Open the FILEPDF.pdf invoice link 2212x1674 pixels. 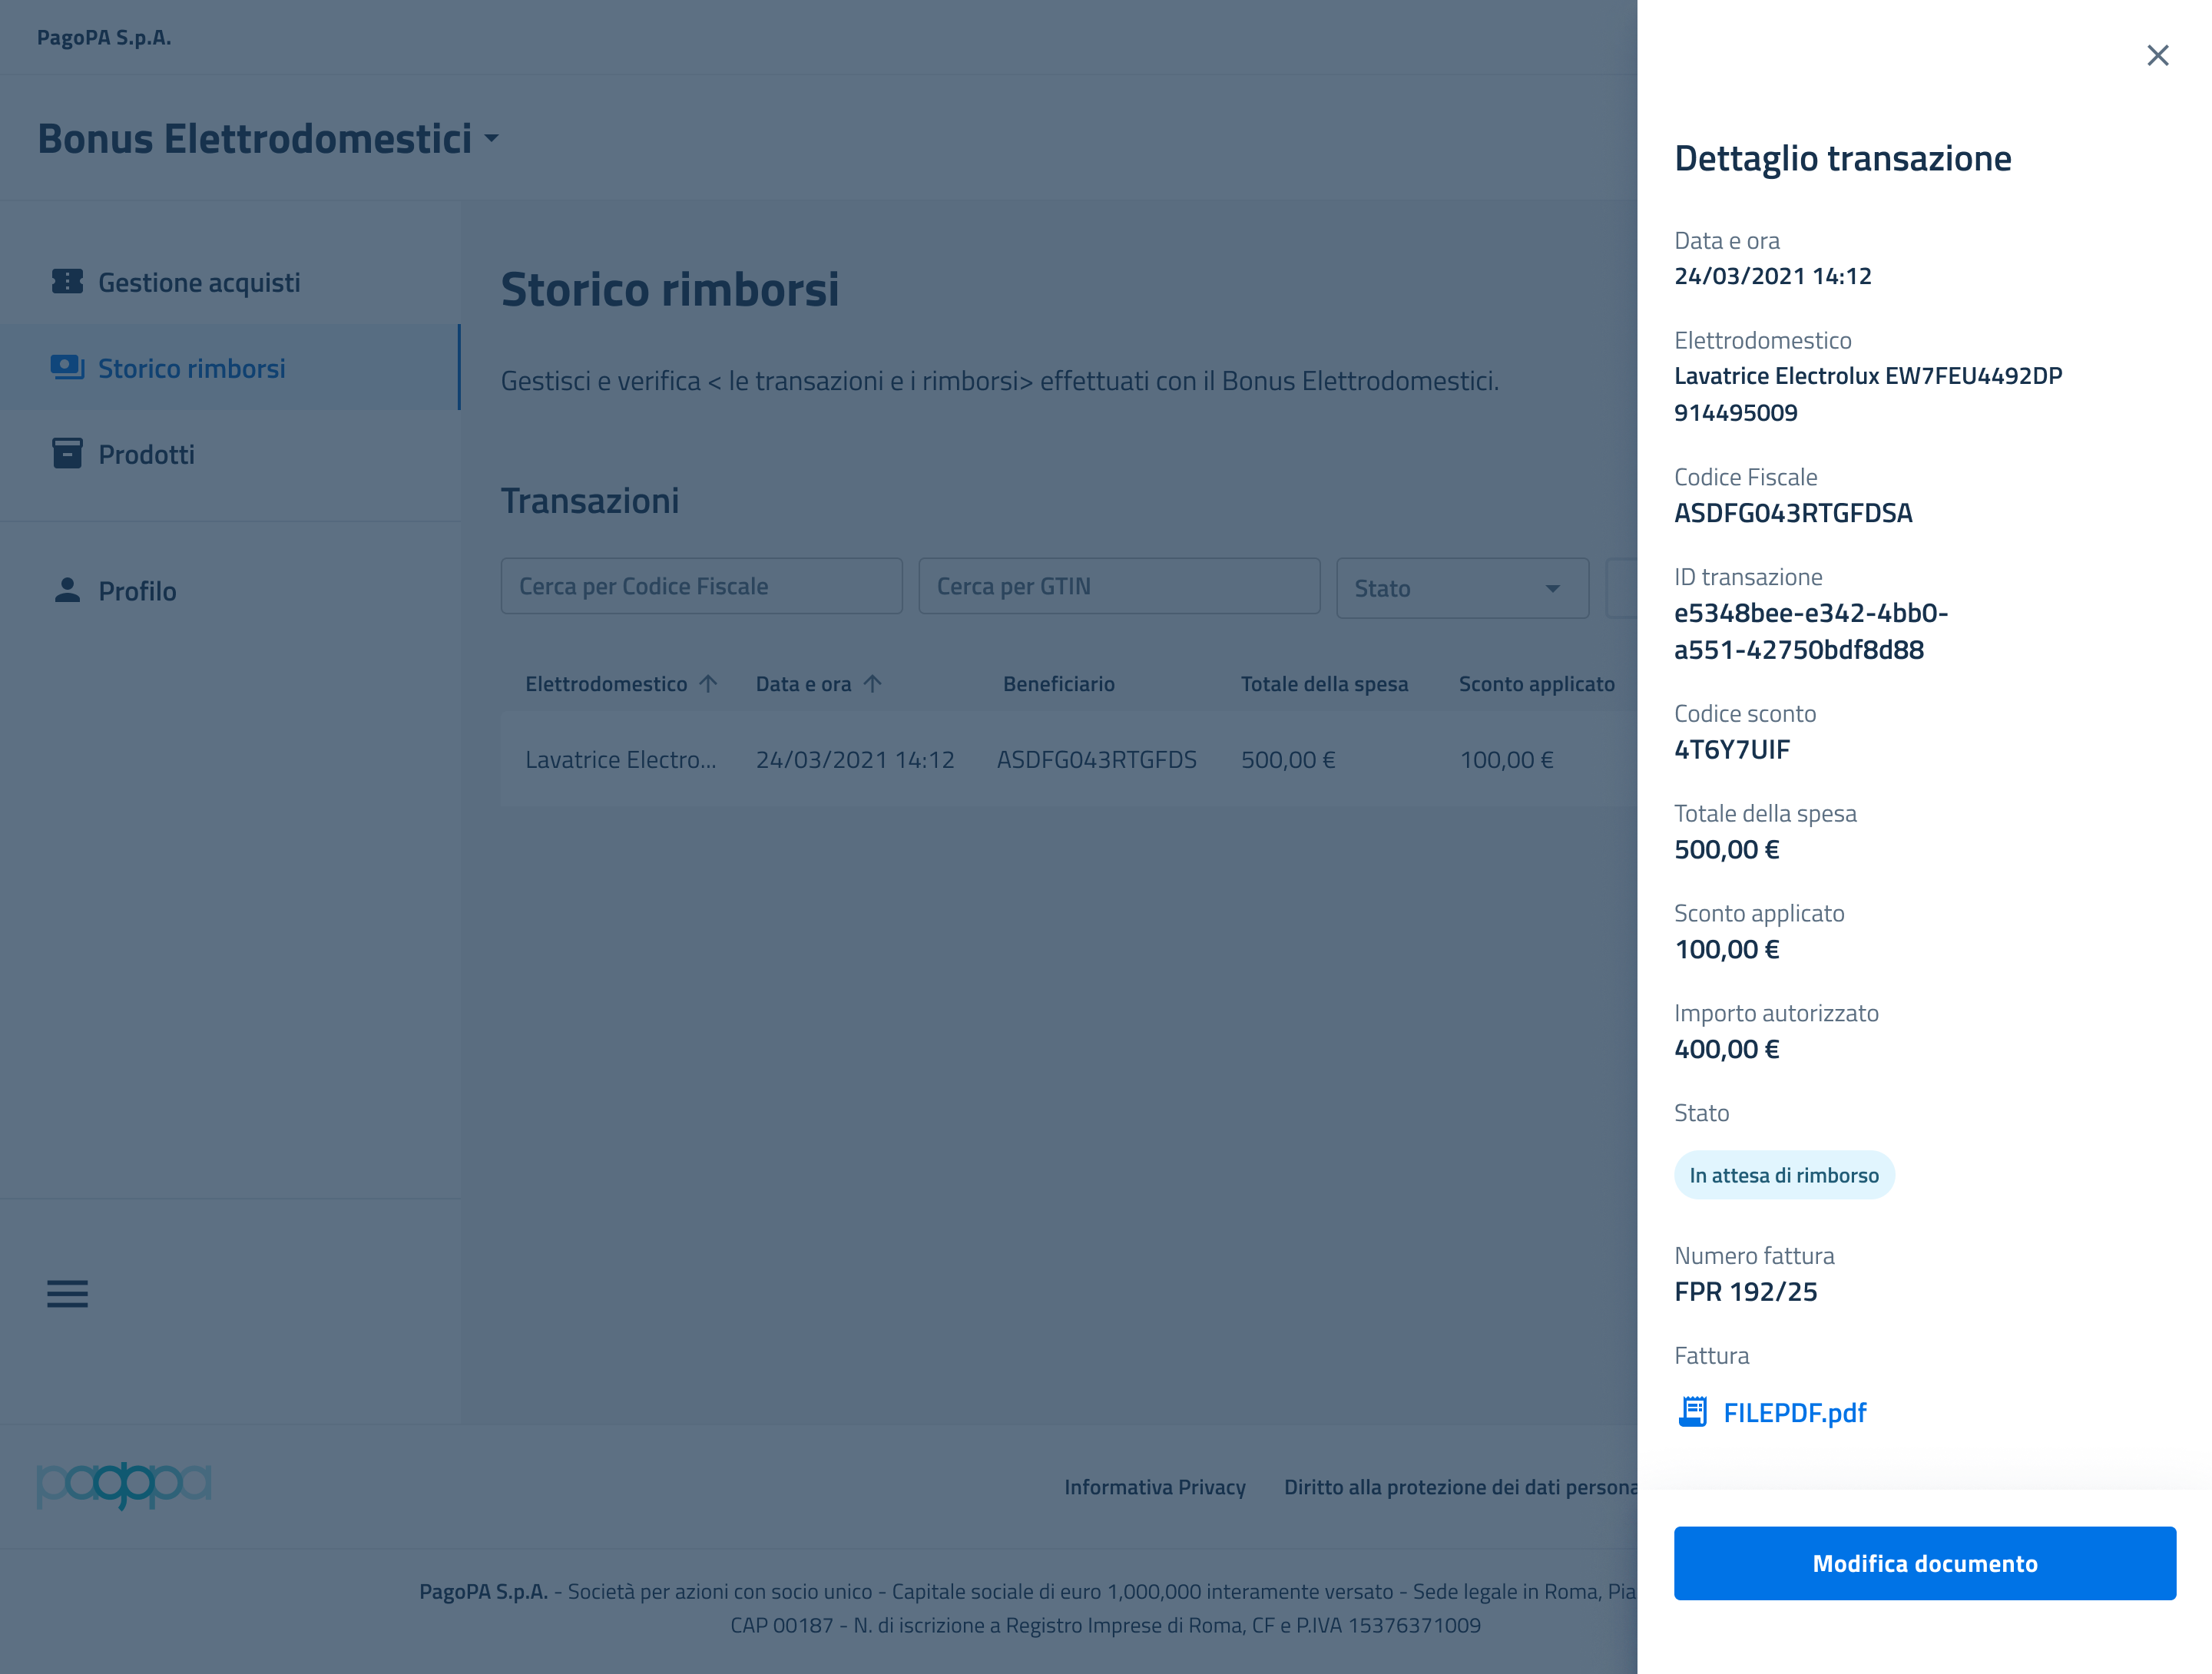click(1794, 1412)
